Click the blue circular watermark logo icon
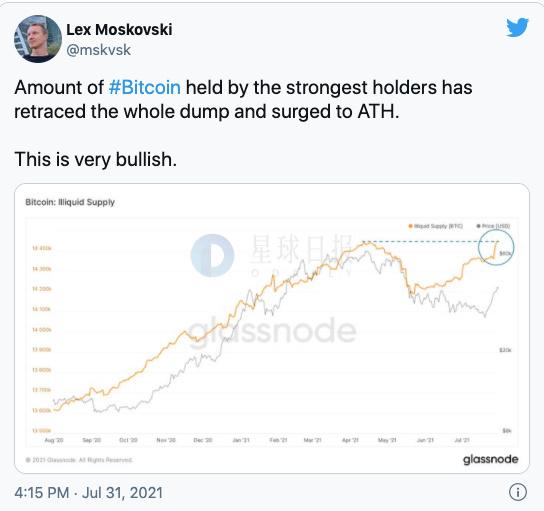The image size is (544, 511). click(212, 255)
